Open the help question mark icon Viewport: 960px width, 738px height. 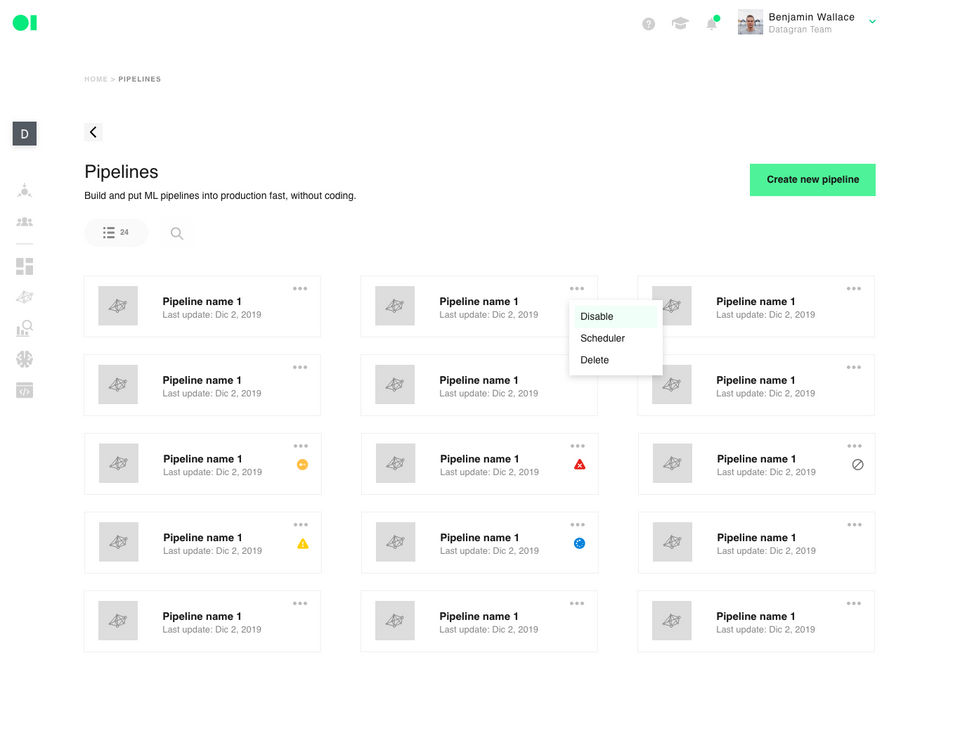[648, 23]
